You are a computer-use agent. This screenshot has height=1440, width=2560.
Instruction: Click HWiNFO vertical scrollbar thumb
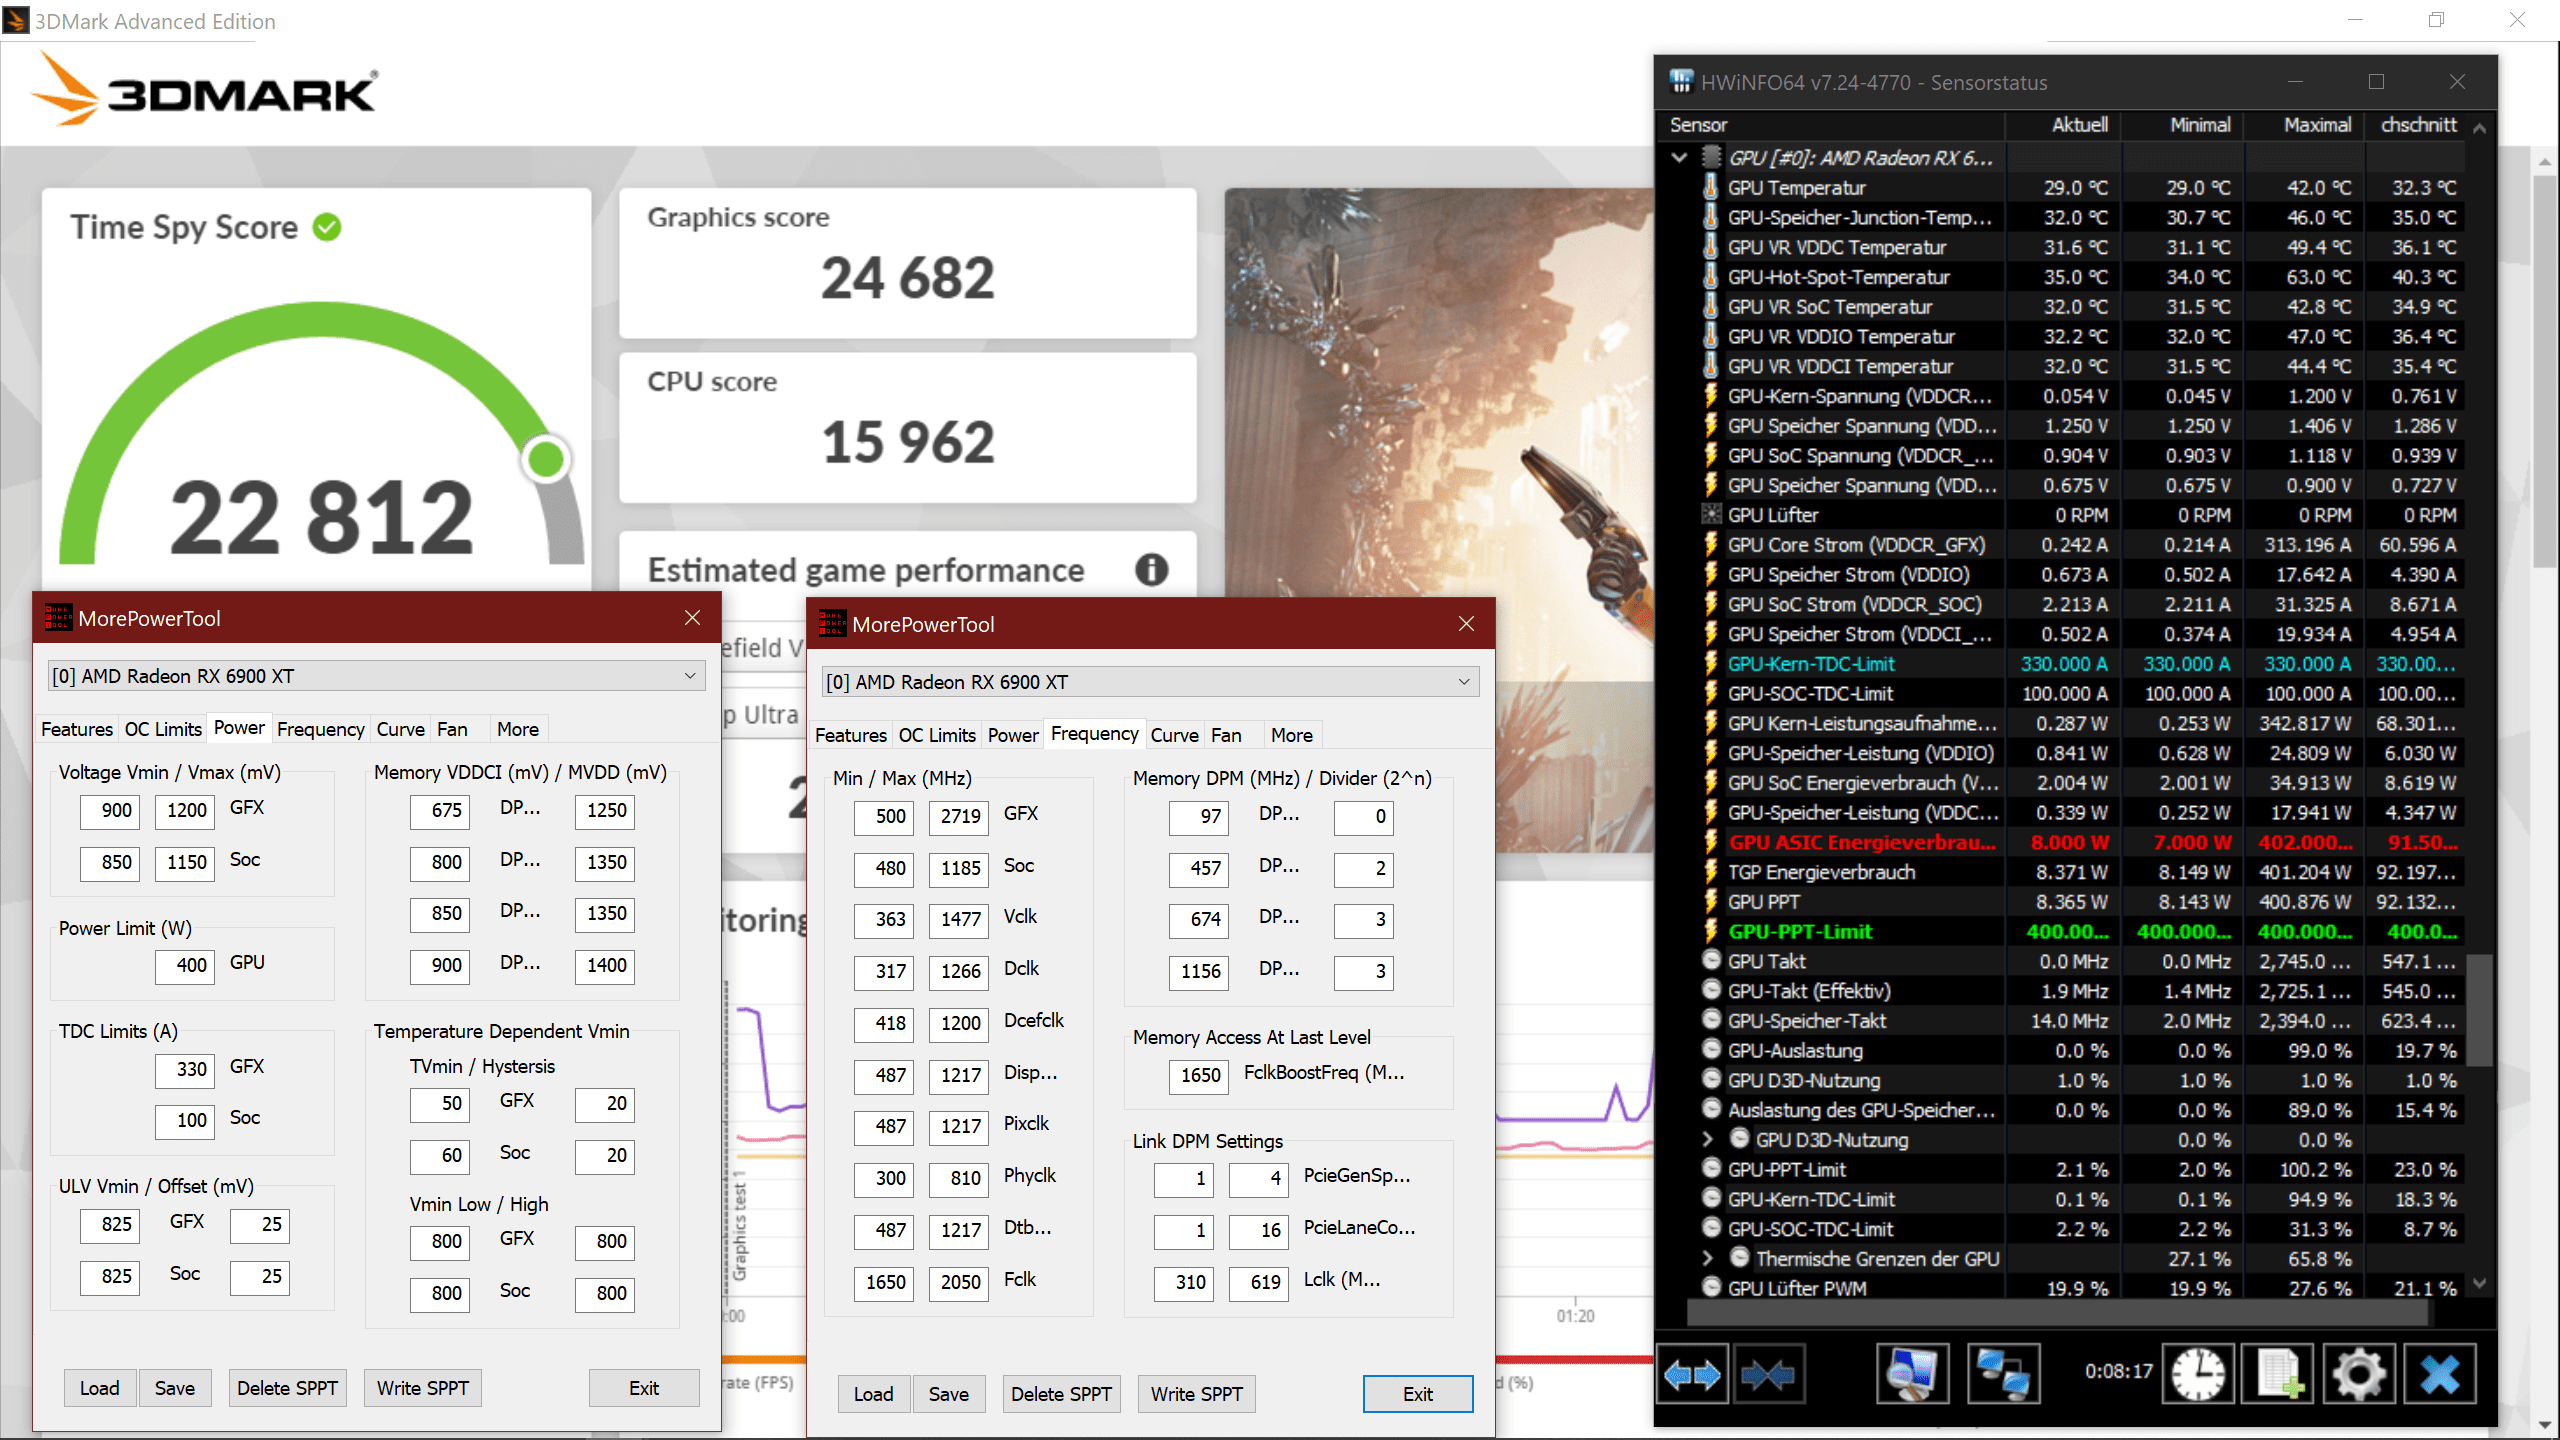[x=2479, y=1010]
